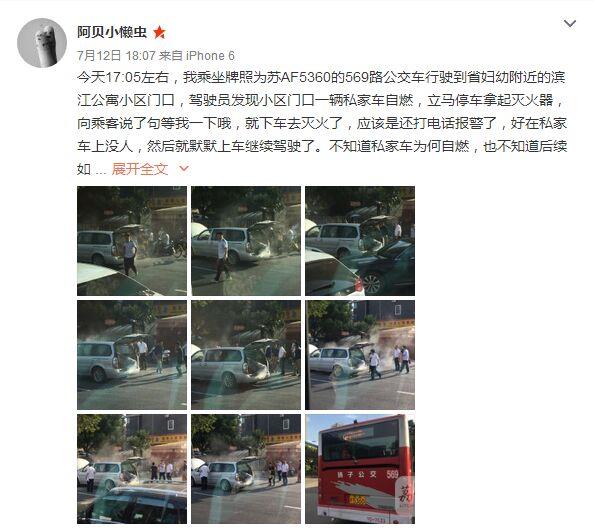Viewport: 594px width, 529px height.
Task: Open the 阿贝小懒虫 username link
Action: (112, 32)
